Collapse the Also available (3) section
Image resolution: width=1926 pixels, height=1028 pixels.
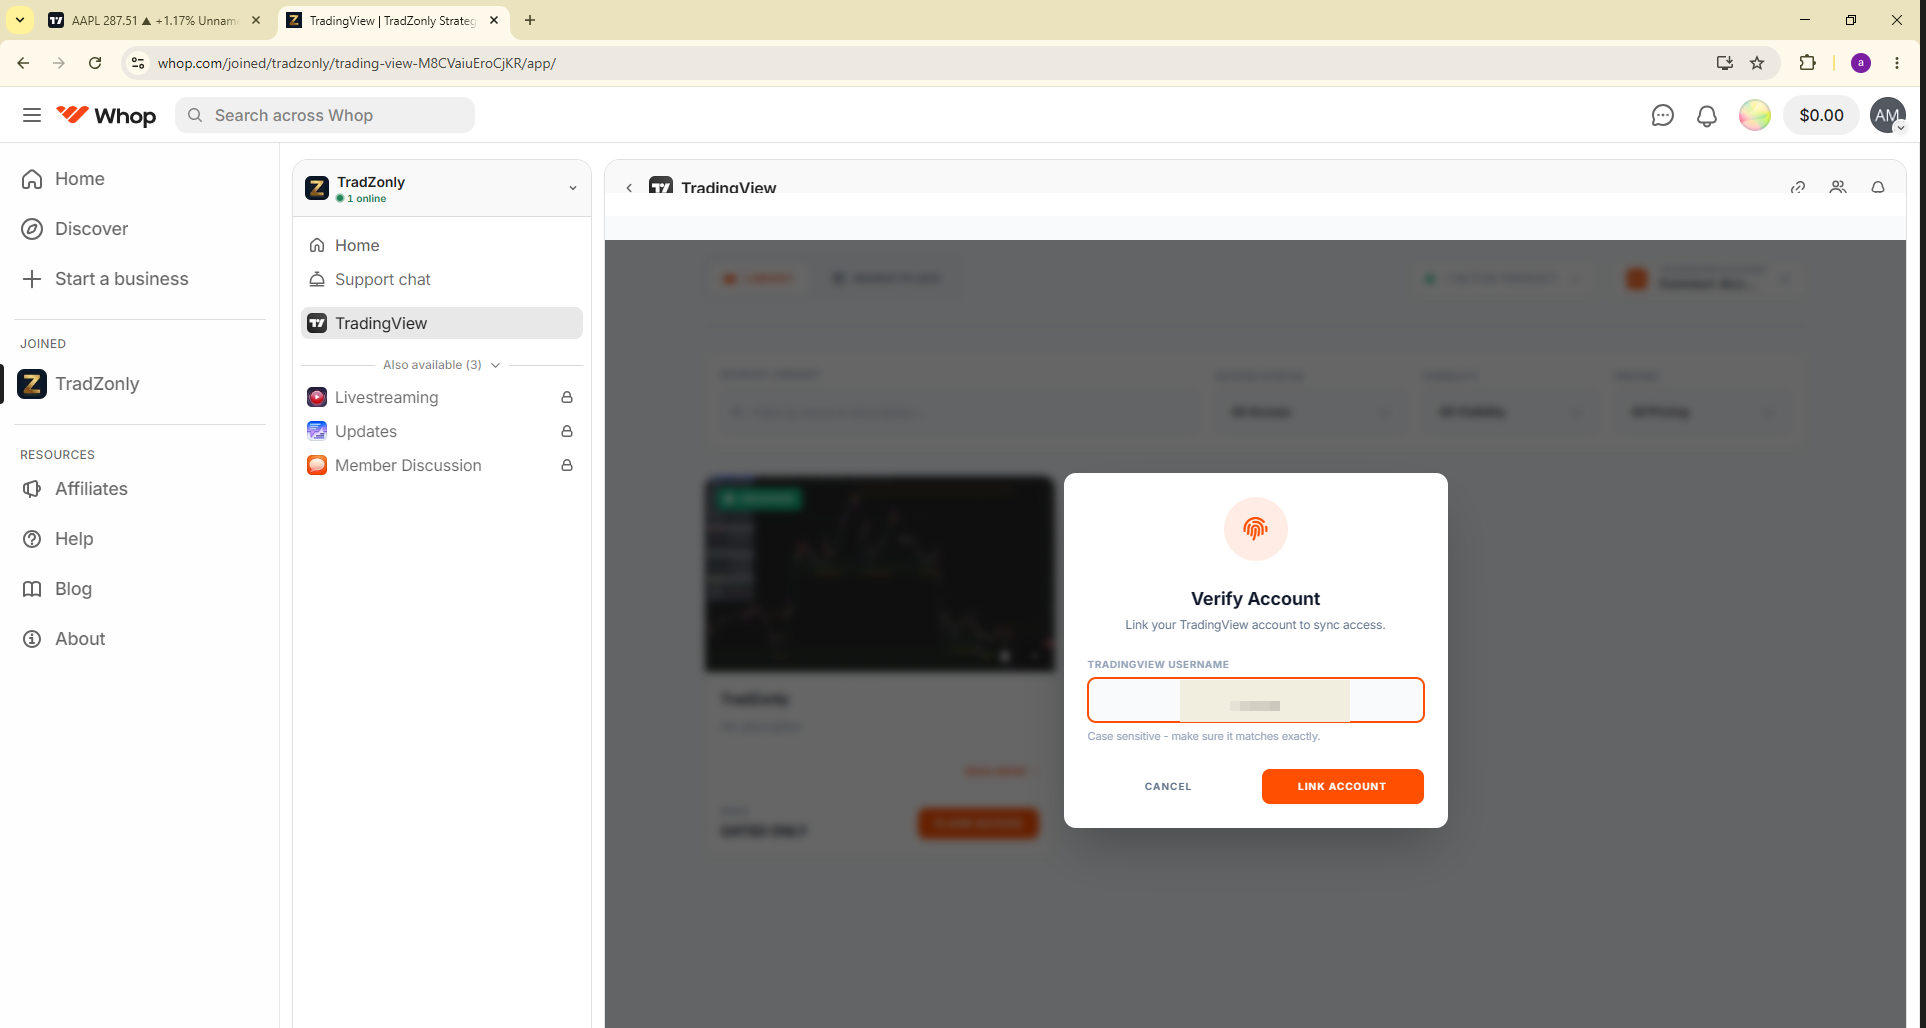point(441,365)
